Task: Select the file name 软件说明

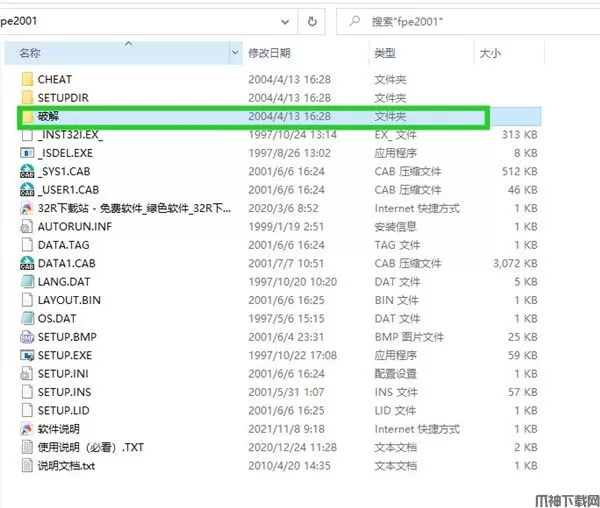Action: (59, 429)
